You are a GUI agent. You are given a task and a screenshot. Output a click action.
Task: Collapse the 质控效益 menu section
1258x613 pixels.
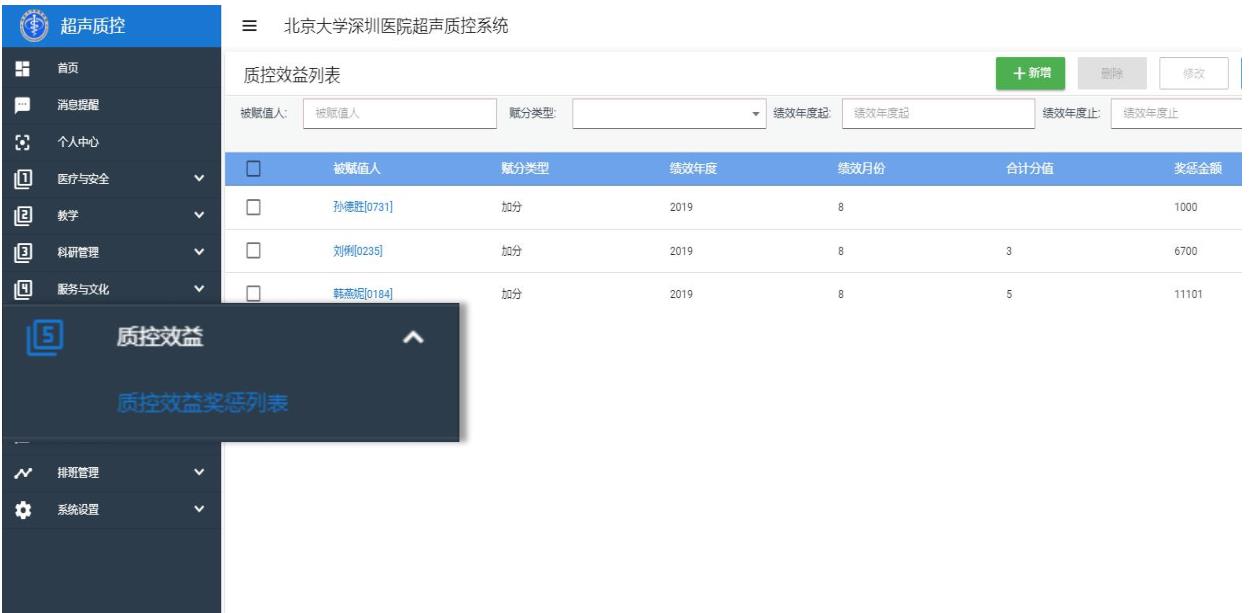(x=413, y=341)
